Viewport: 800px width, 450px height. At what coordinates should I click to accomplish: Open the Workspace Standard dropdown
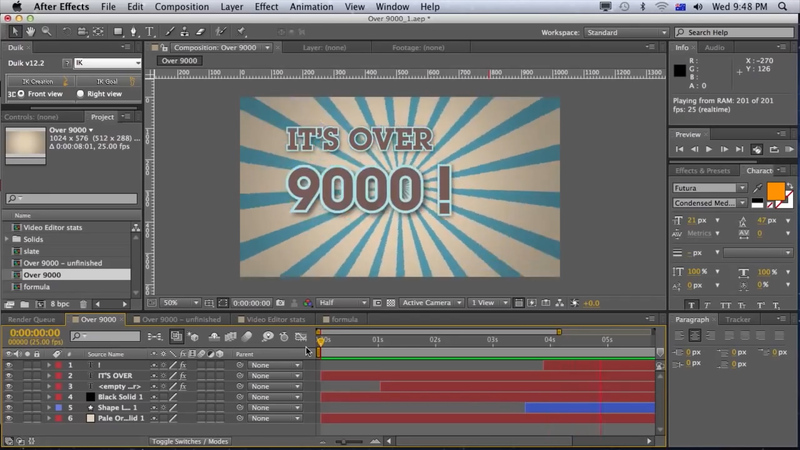[x=627, y=32]
